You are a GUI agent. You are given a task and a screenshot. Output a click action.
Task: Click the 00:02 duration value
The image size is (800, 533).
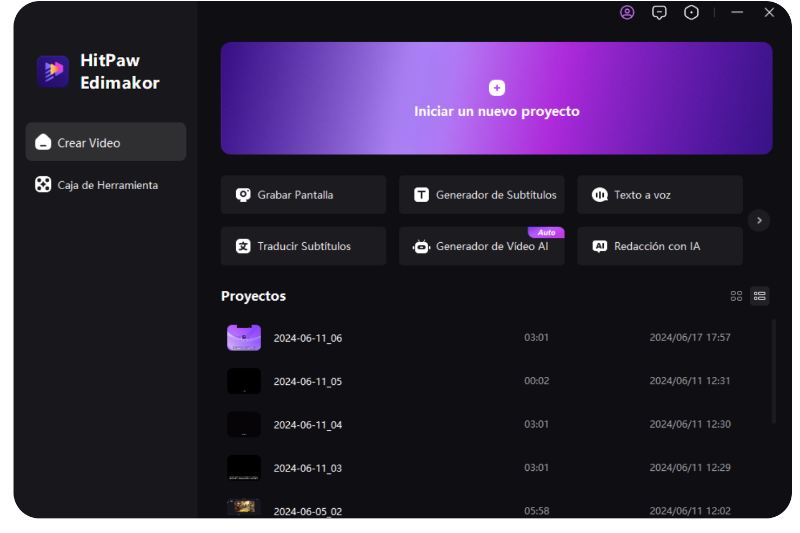pyautogui.click(x=536, y=380)
